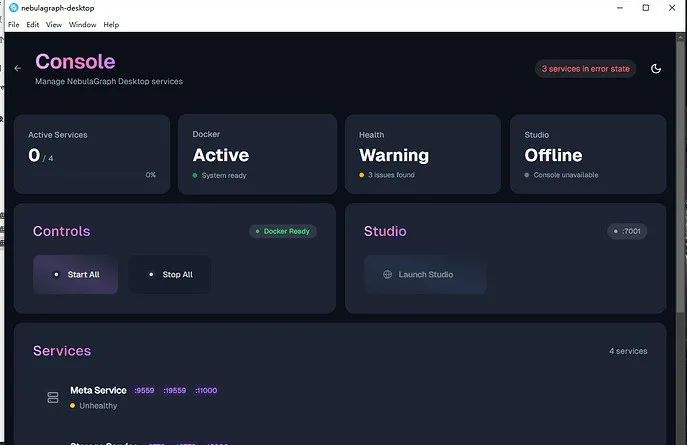The image size is (687, 445).
Task: Click the Active Services card
Action: pyautogui.click(x=92, y=154)
